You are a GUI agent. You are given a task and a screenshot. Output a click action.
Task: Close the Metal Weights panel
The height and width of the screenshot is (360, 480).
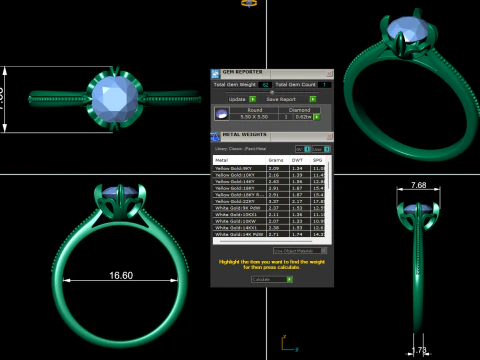click(329, 136)
